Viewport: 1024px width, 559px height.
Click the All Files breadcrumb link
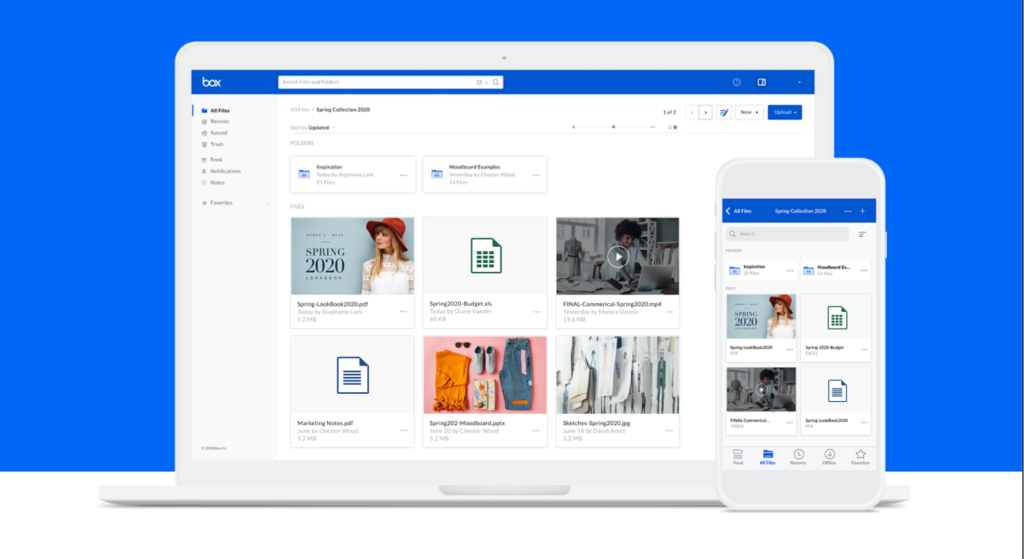pyautogui.click(x=299, y=109)
